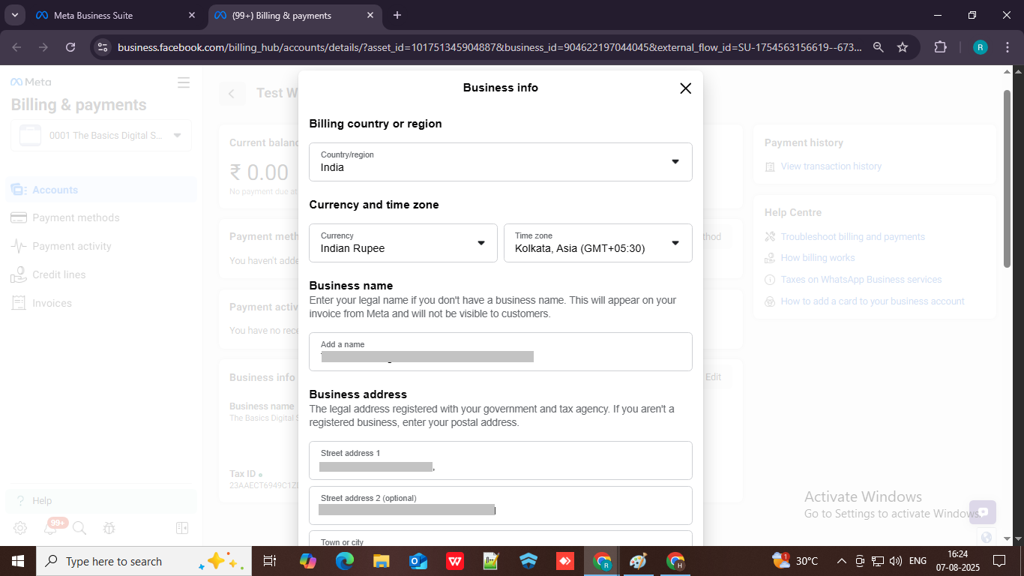Open How to add a card link

pos(872,301)
